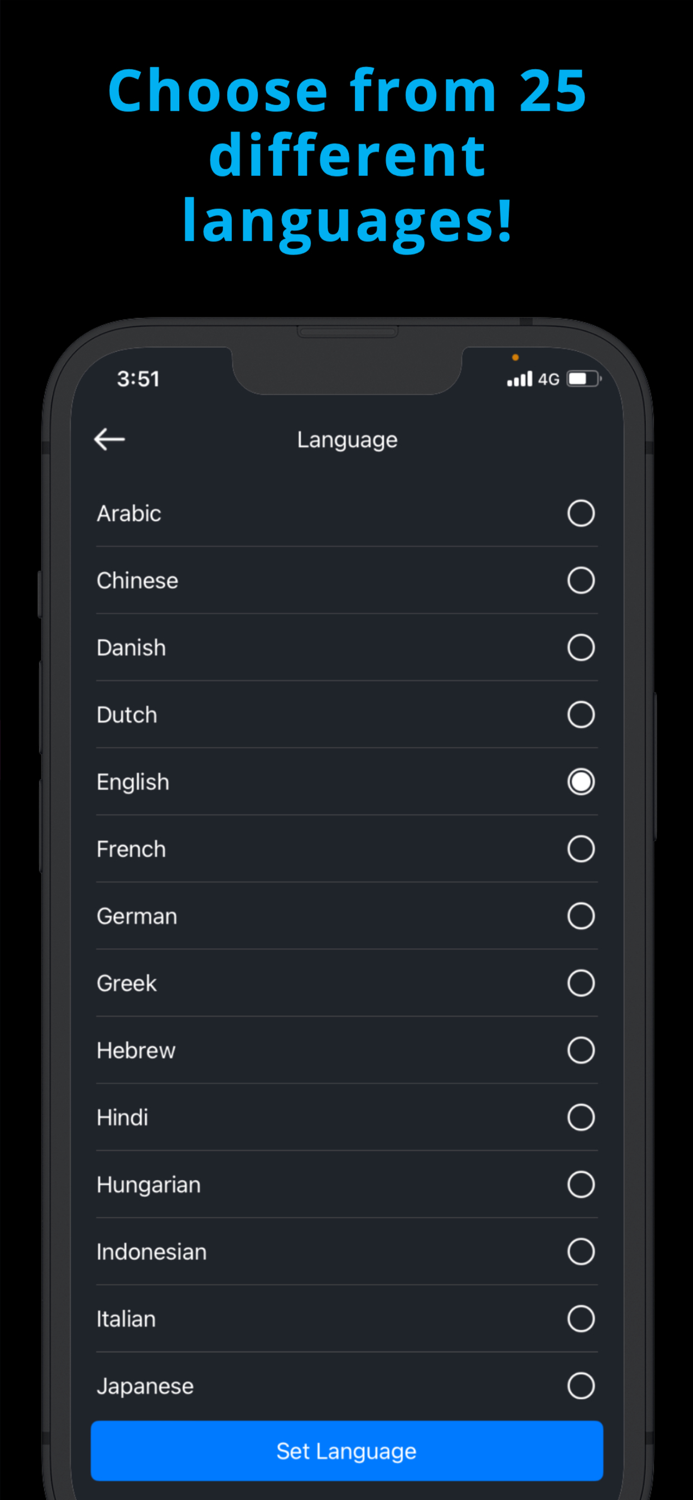Choose Dutch via its radio button

(x=581, y=714)
